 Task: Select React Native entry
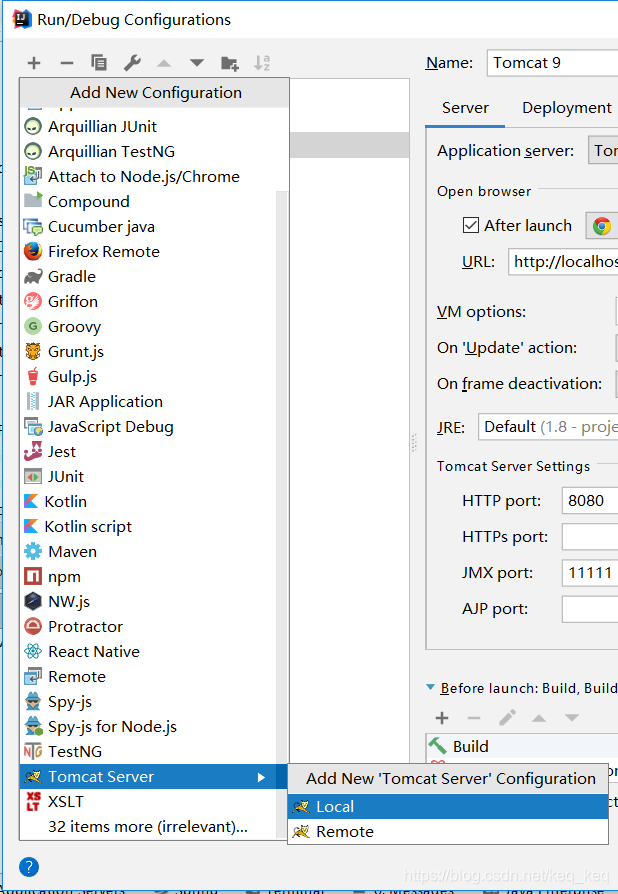pos(148,652)
